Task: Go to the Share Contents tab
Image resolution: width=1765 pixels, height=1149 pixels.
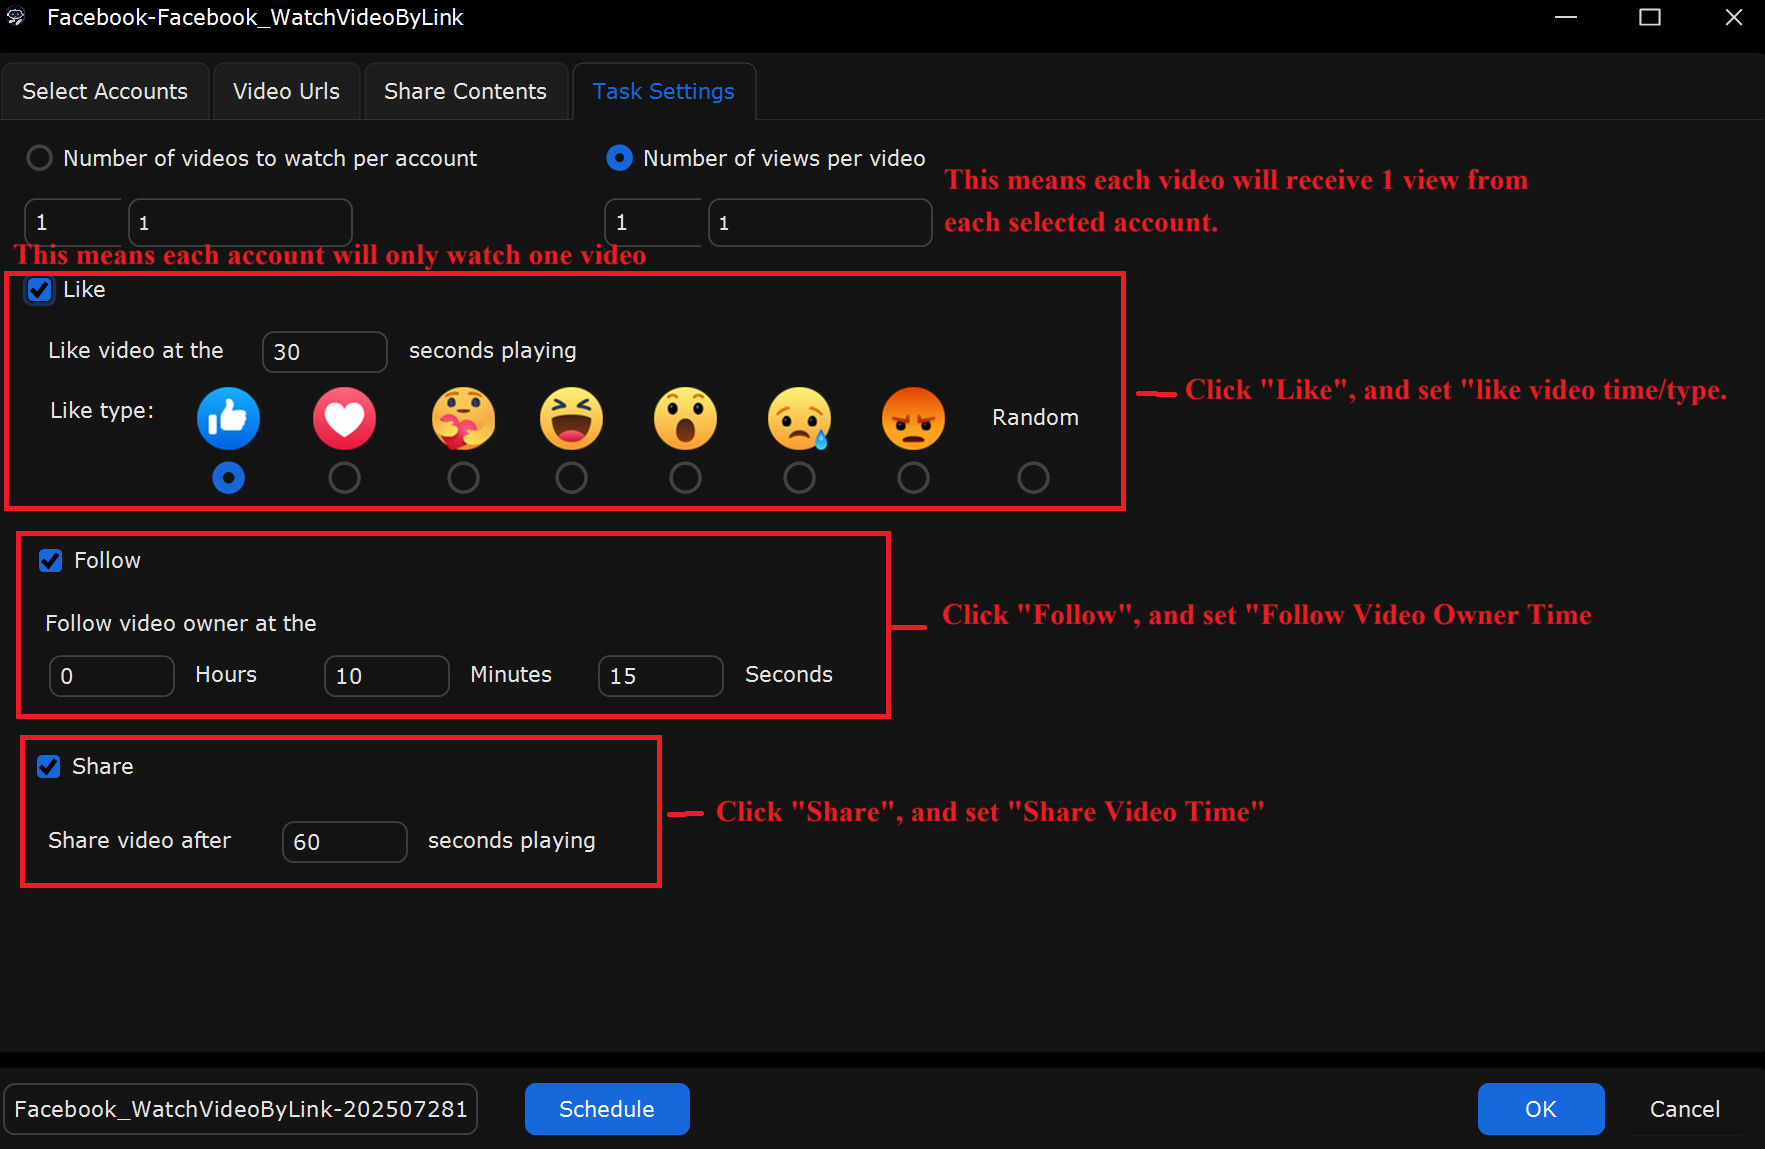Action: pyautogui.click(x=465, y=91)
